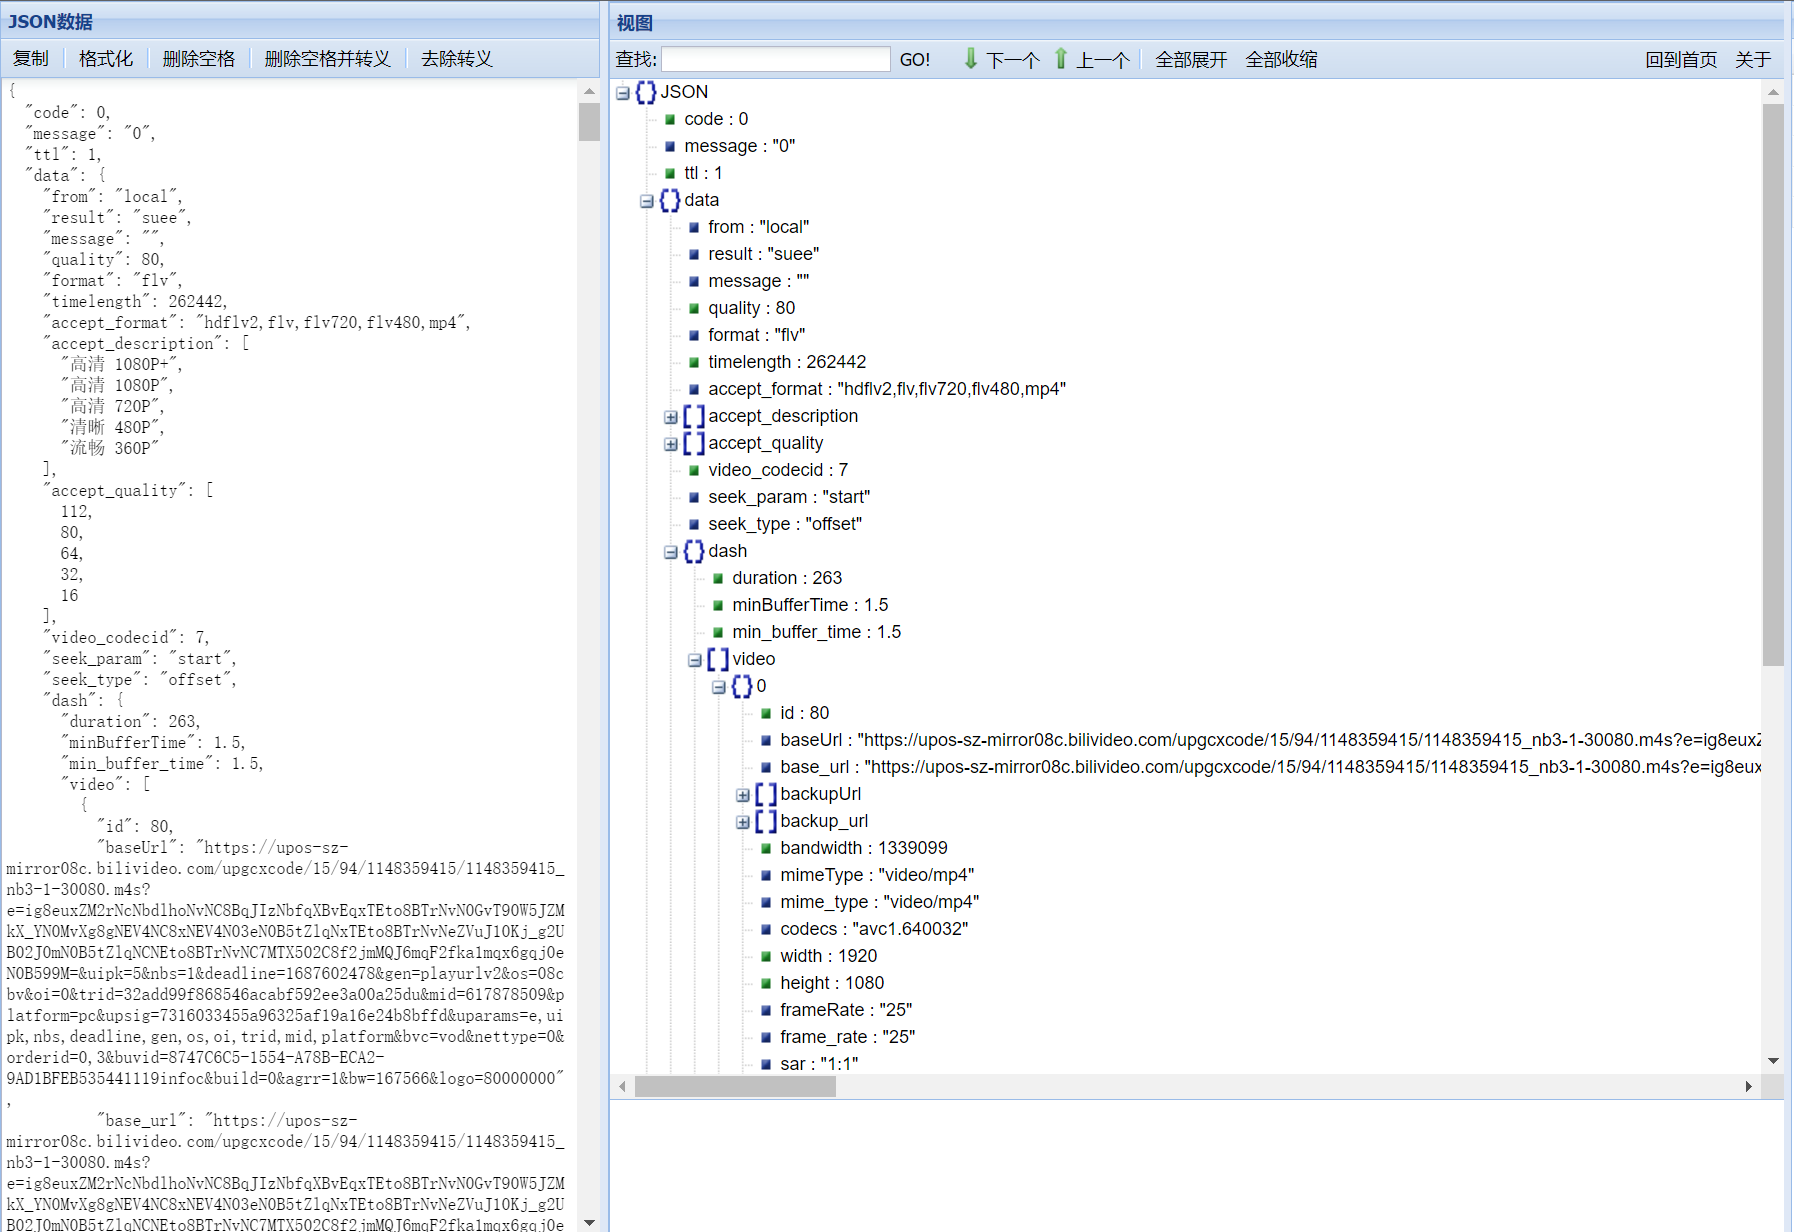Click blue square icon beside baseUrl
Image resolution: width=1794 pixels, height=1232 pixels.
coord(766,741)
